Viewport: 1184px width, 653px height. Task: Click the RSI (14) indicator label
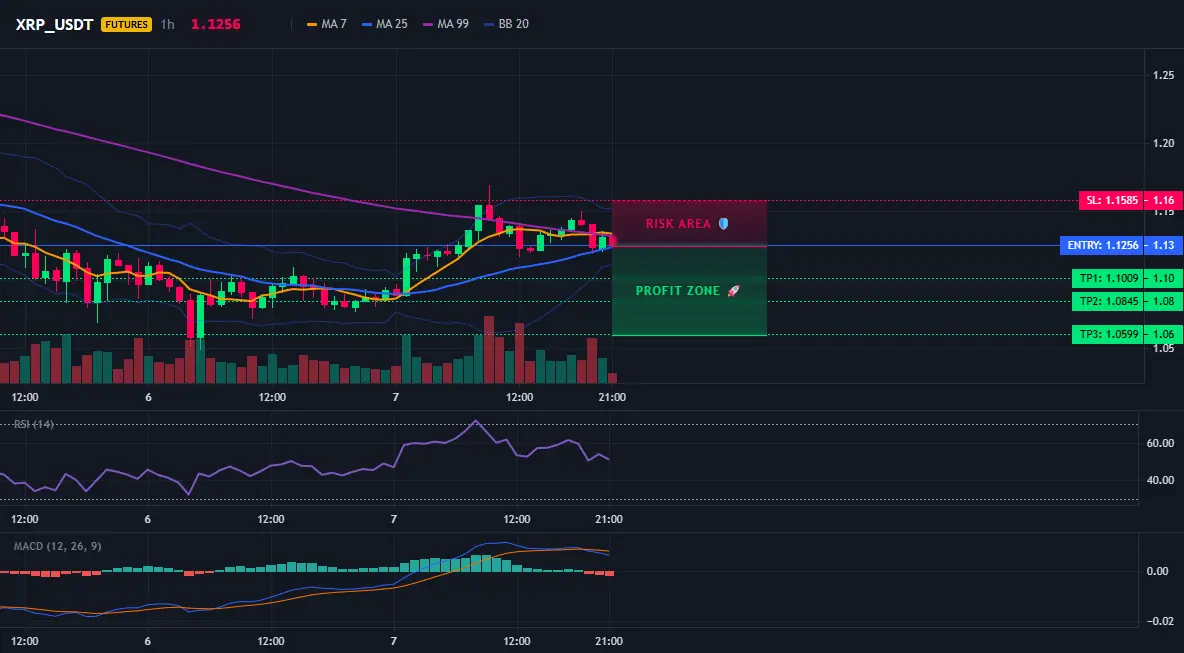pos(34,424)
